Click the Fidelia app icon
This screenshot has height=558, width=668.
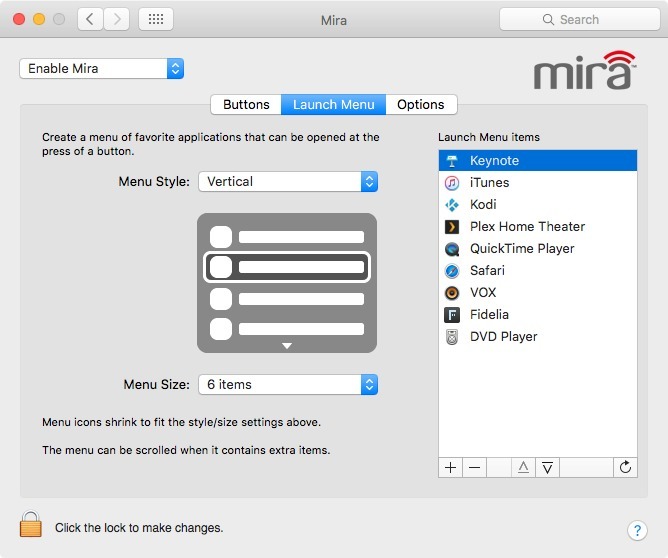[x=452, y=315]
